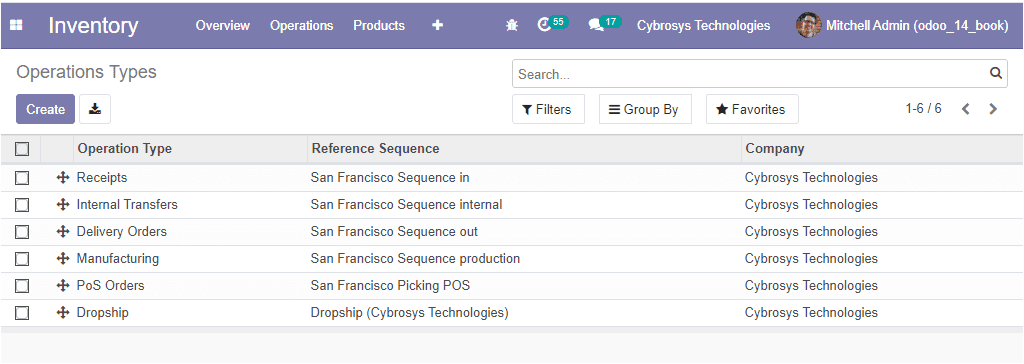This screenshot has width=1024, height=364.
Task: Click the Create button
Action: pos(45,109)
